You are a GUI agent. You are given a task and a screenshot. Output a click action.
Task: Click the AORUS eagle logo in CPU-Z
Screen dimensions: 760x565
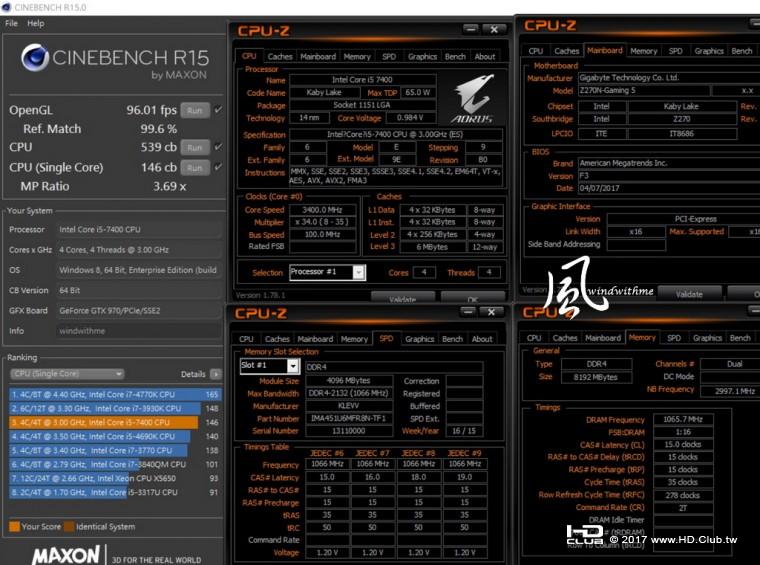pos(474,98)
